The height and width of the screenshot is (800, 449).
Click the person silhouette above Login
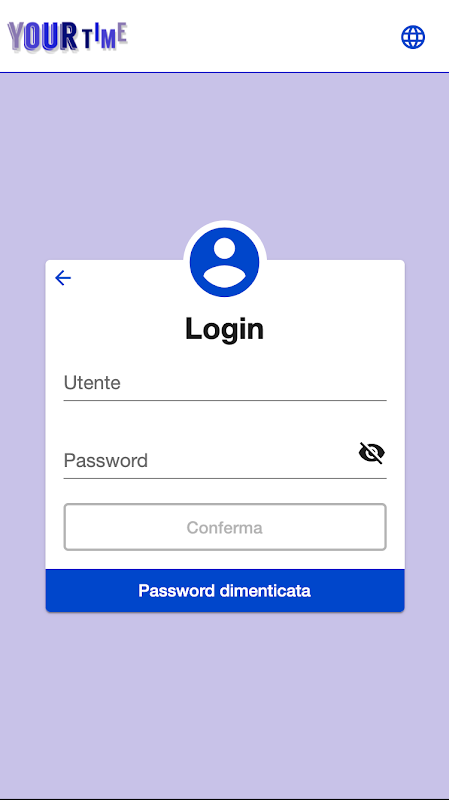coord(224,262)
